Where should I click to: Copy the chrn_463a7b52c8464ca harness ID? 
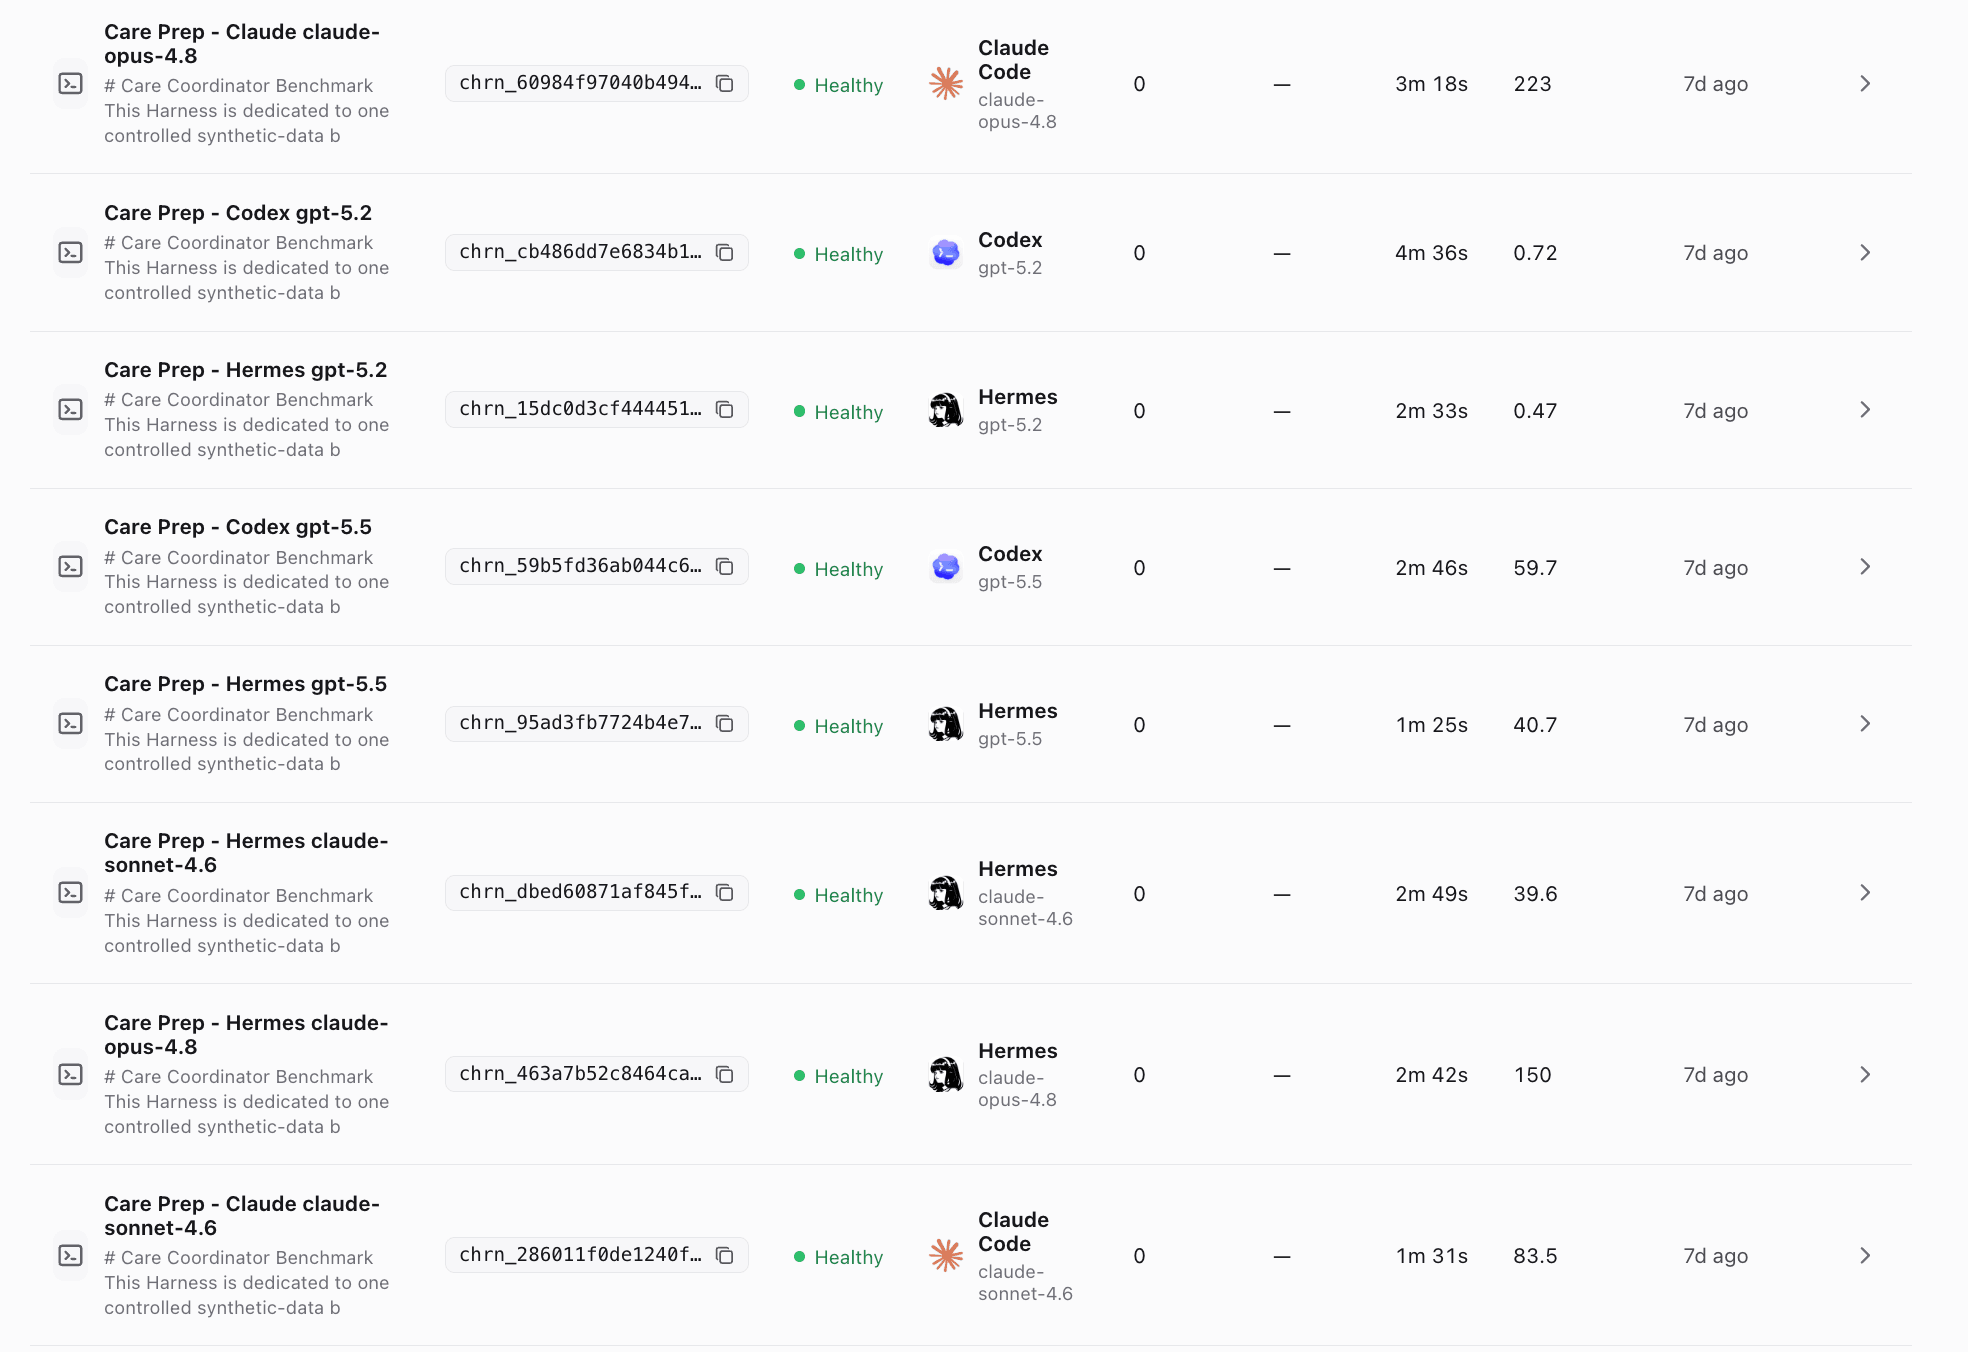[725, 1075]
